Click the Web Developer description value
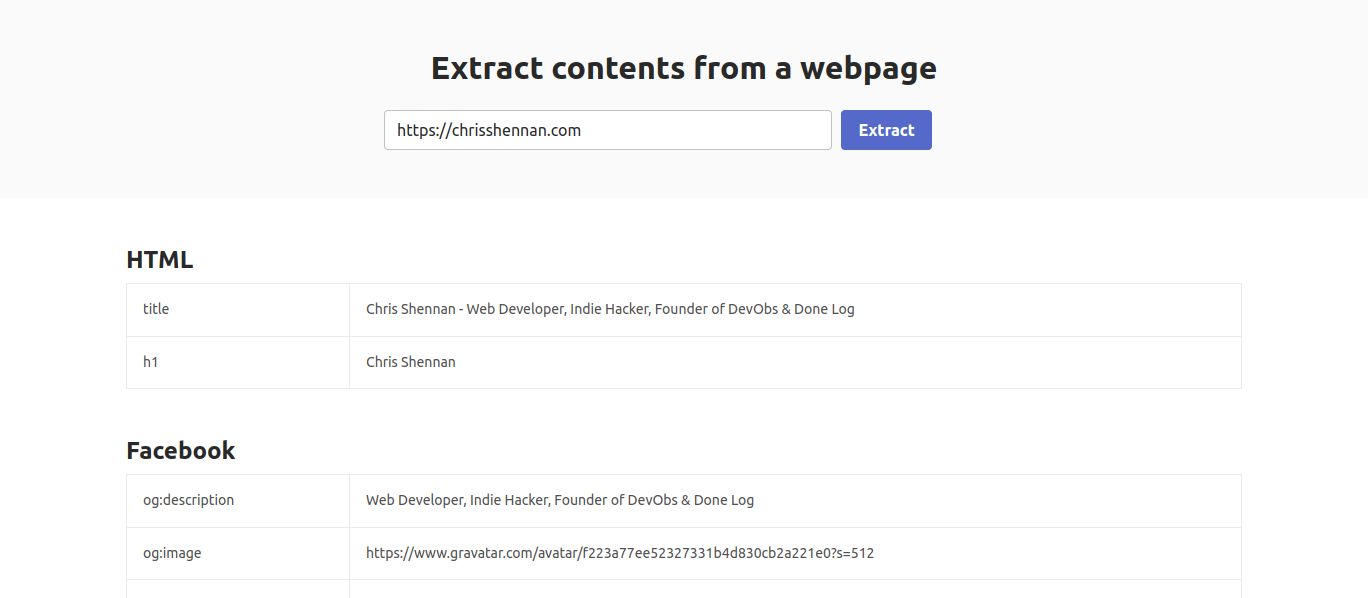 click(559, 499)
